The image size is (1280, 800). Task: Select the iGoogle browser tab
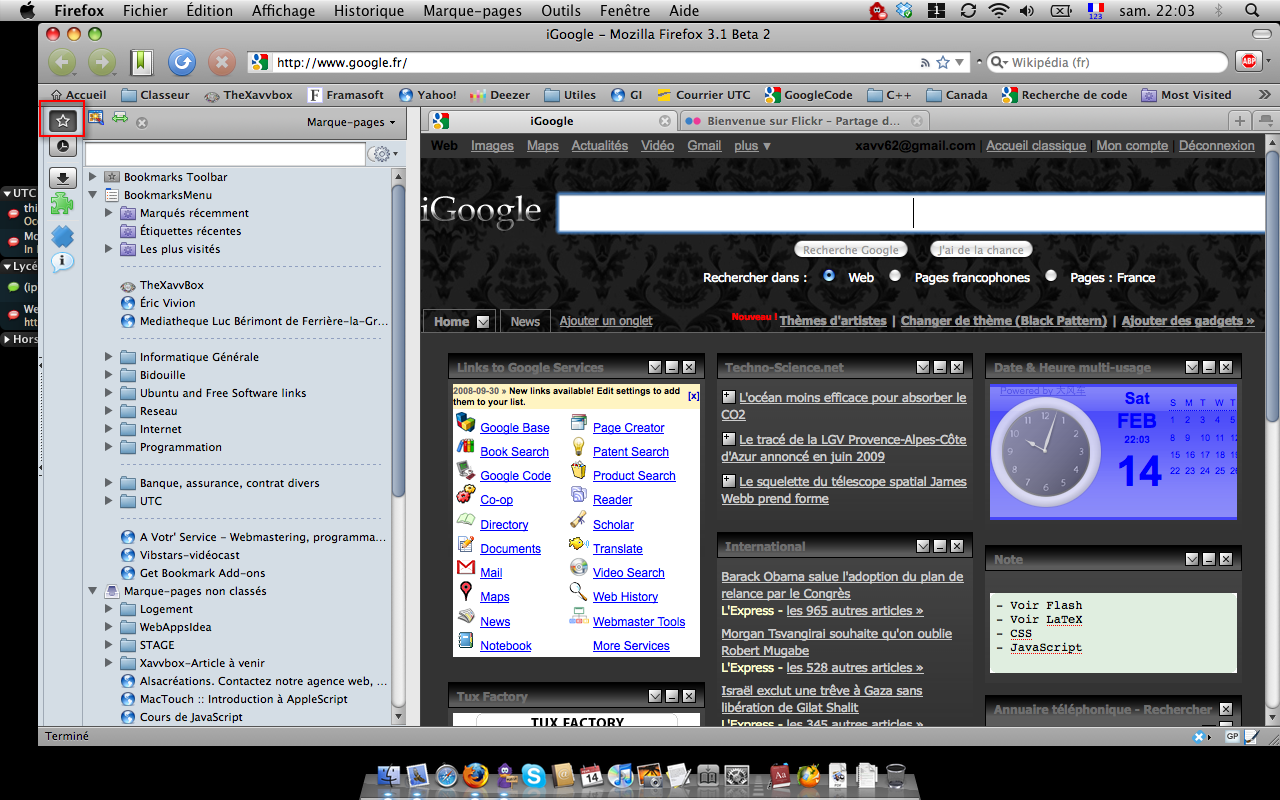551,121
